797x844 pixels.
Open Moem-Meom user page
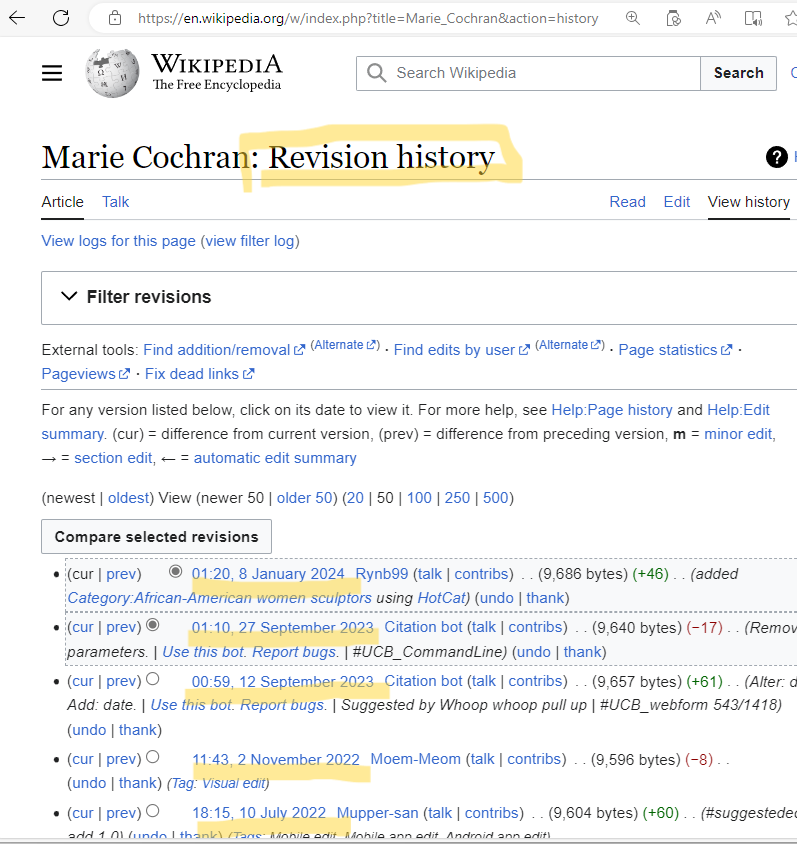pos(415,759)
